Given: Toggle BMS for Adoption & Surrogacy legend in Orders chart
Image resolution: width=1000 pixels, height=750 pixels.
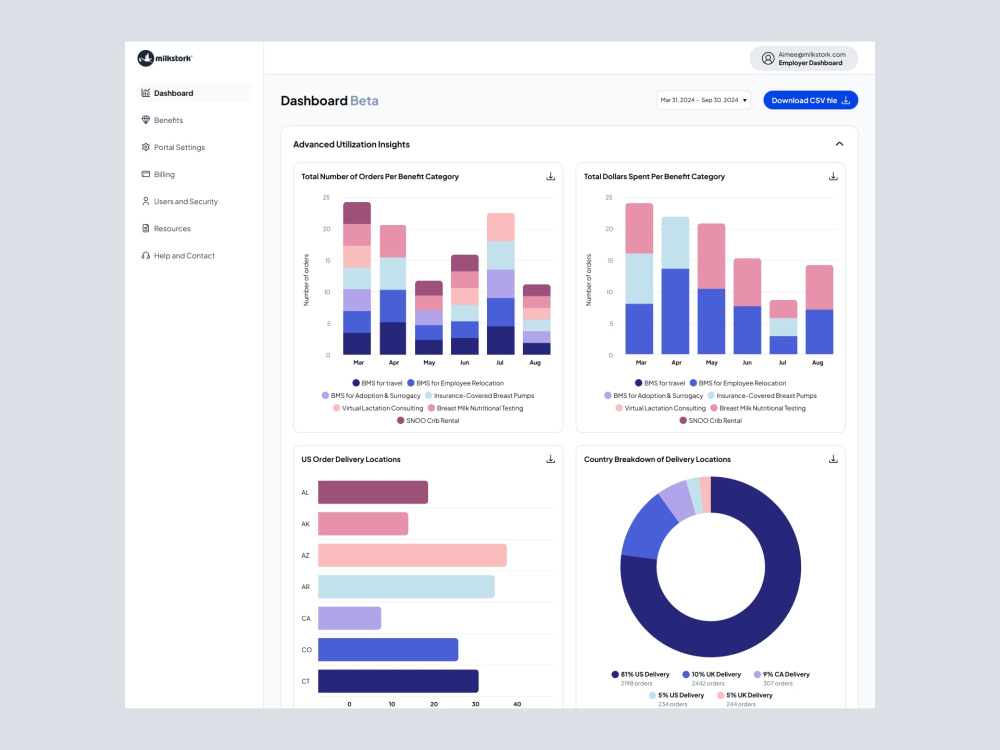Looking at the screenshot, I should [x=371, y=395].
